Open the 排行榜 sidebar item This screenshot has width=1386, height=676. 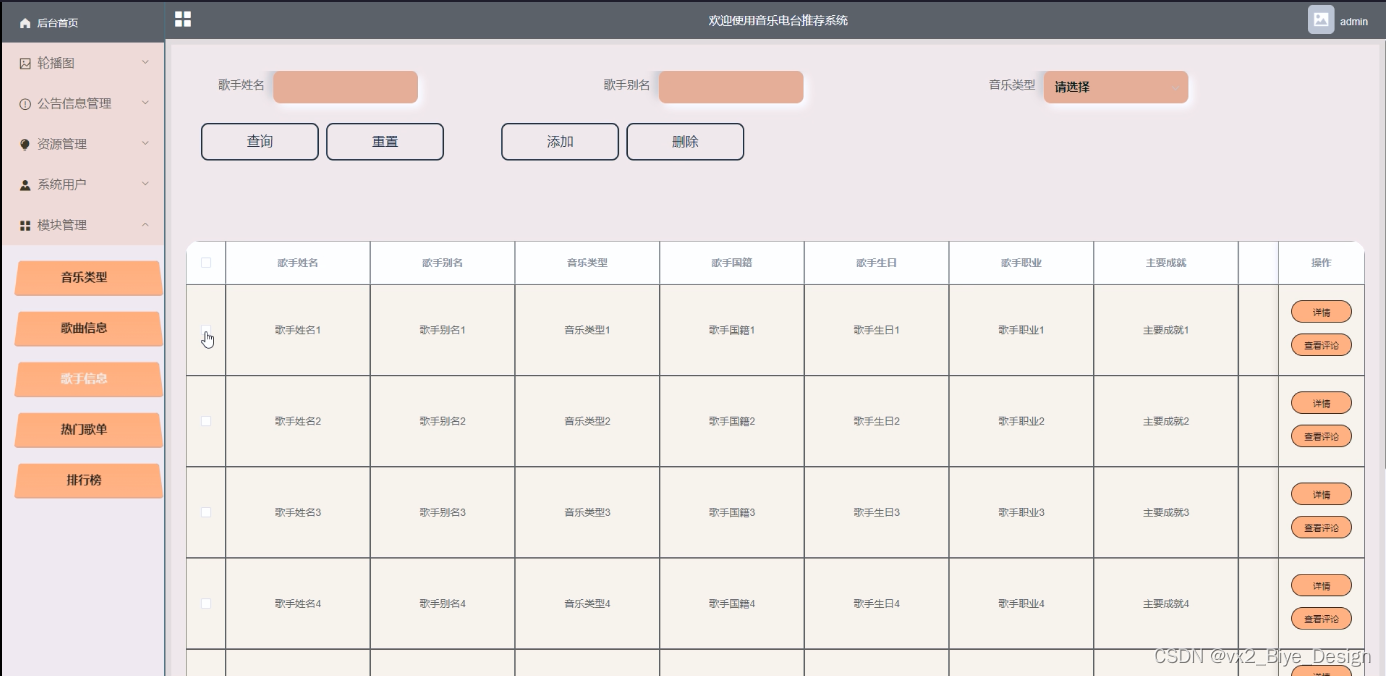88,480
